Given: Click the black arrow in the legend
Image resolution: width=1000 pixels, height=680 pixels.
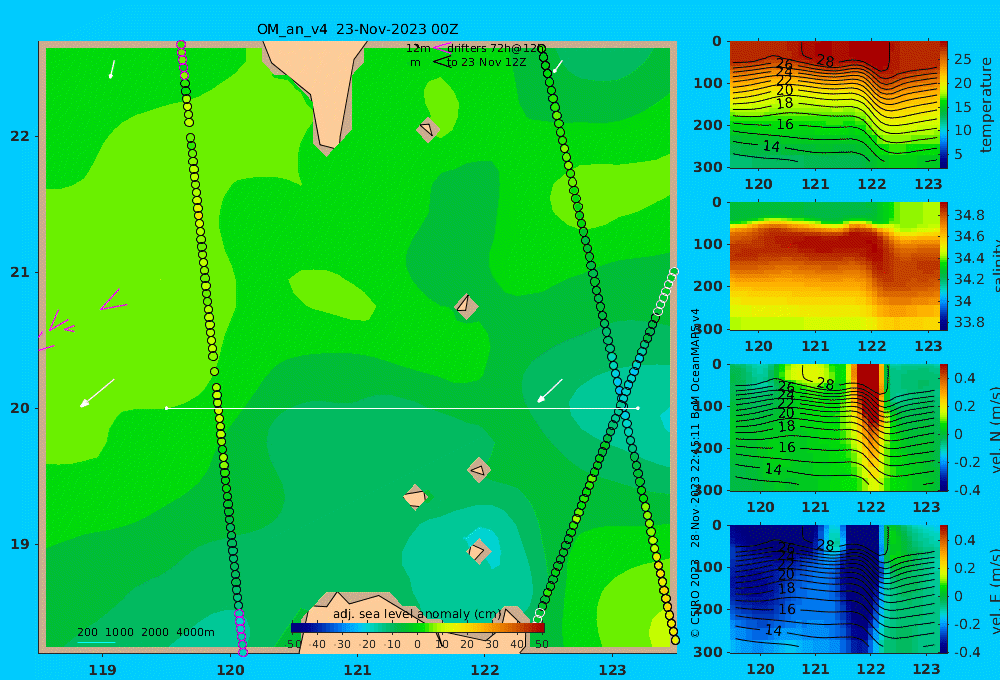Looking at the screenshot, I should tap(441, 62).
